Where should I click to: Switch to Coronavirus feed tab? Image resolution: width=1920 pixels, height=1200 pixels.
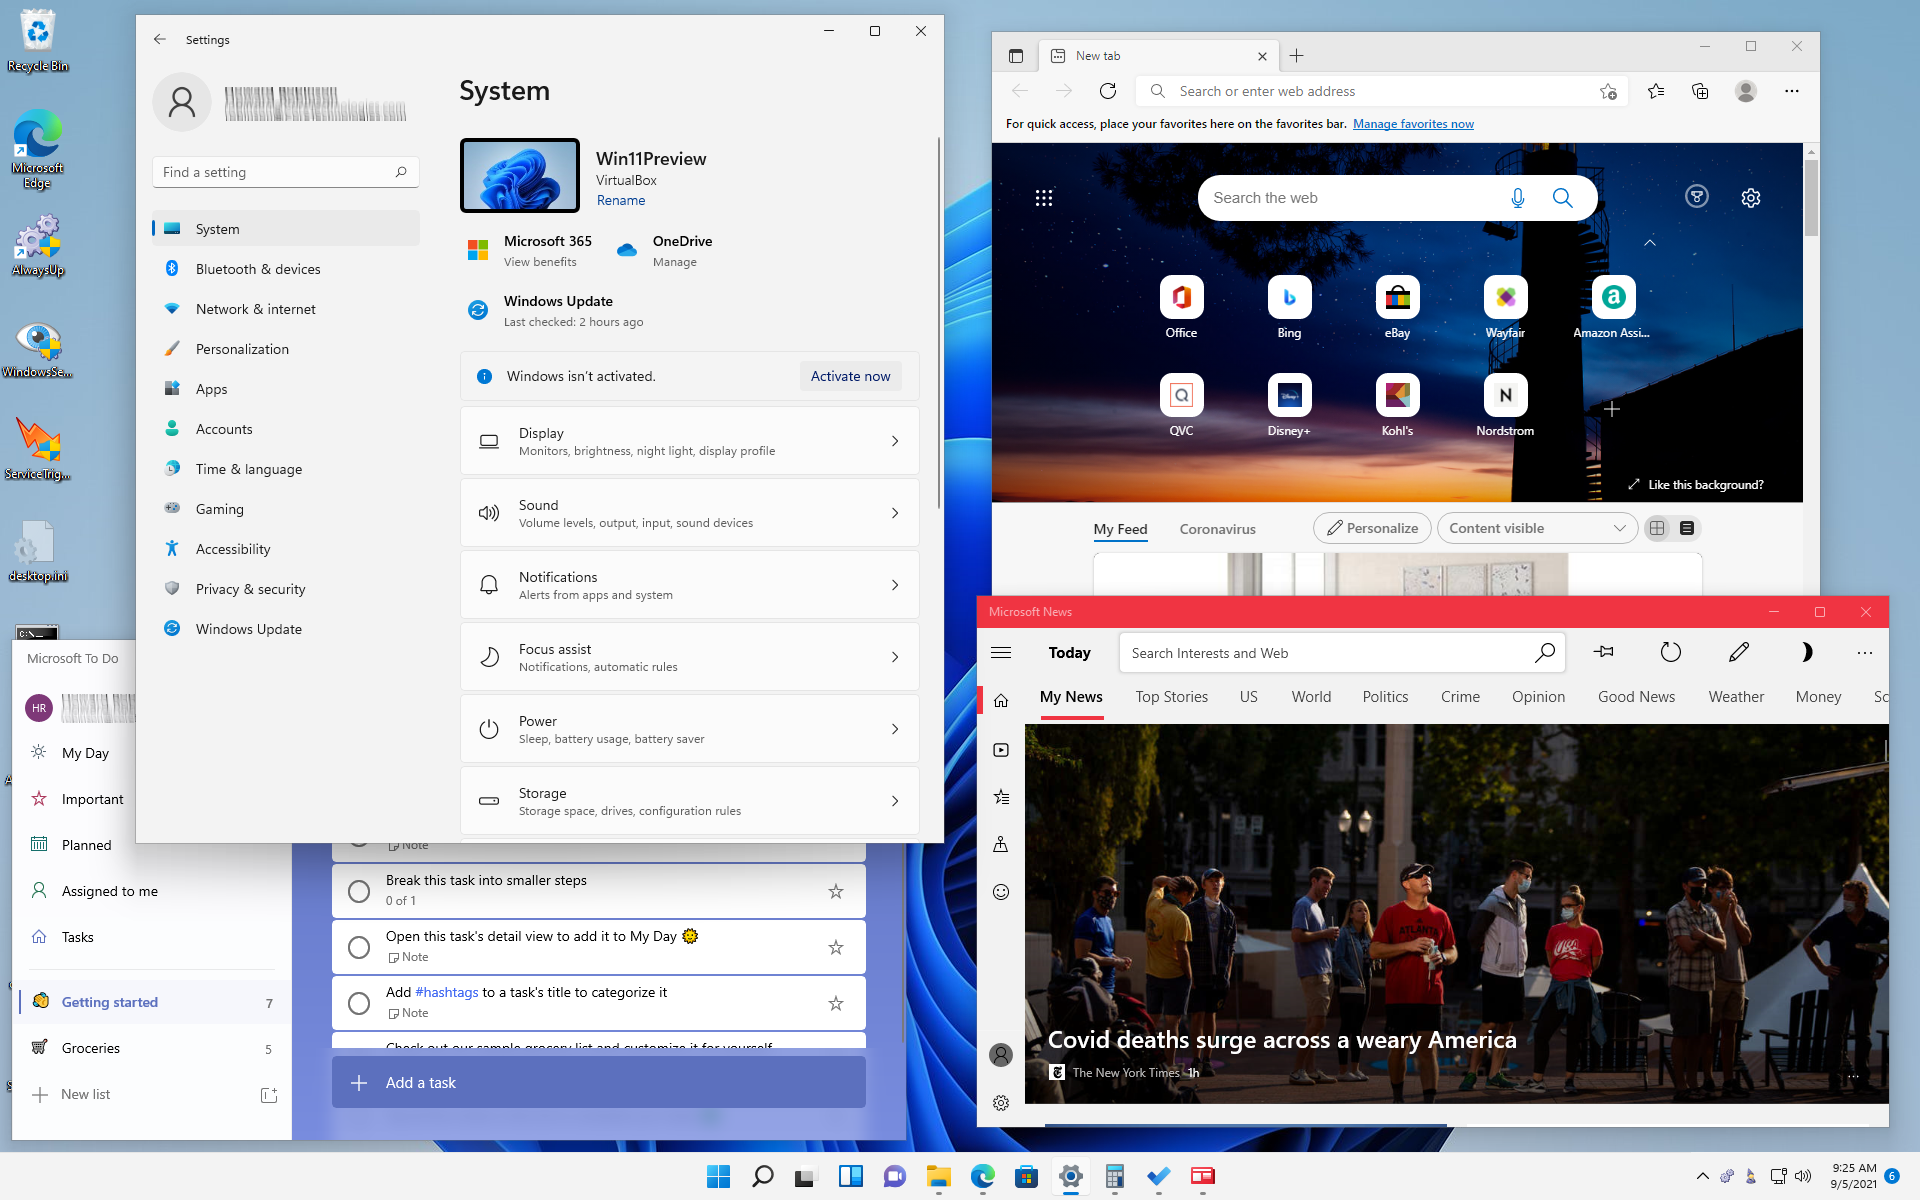[x=1217, y=529]
